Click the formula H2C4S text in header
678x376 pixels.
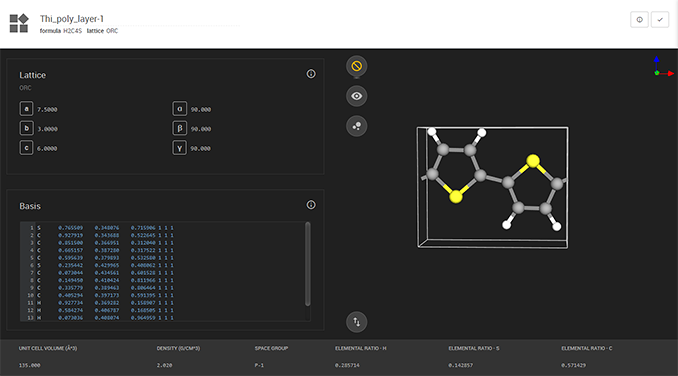pyautogui.click(x=61, y=31)
